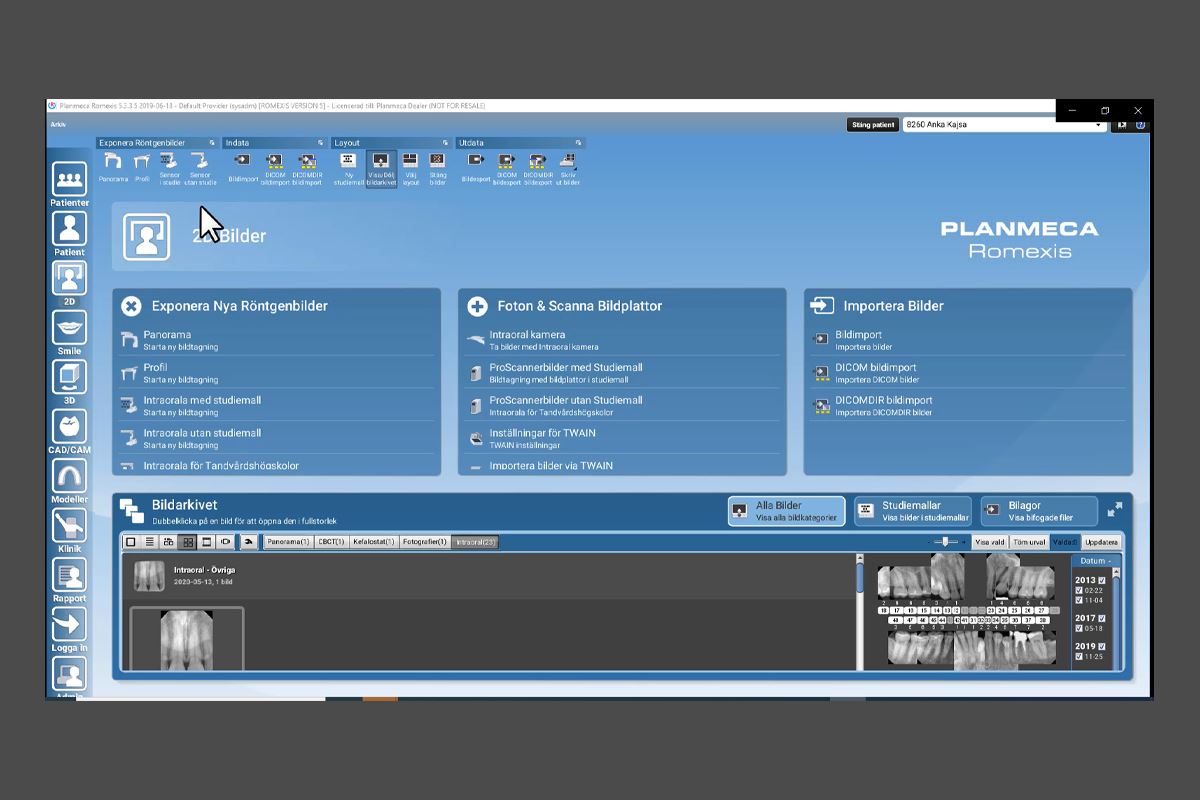Viewport: 1200px width, 800px height.
Task: Open the patient selector dropdown
Action: (x=1100, y=125)
